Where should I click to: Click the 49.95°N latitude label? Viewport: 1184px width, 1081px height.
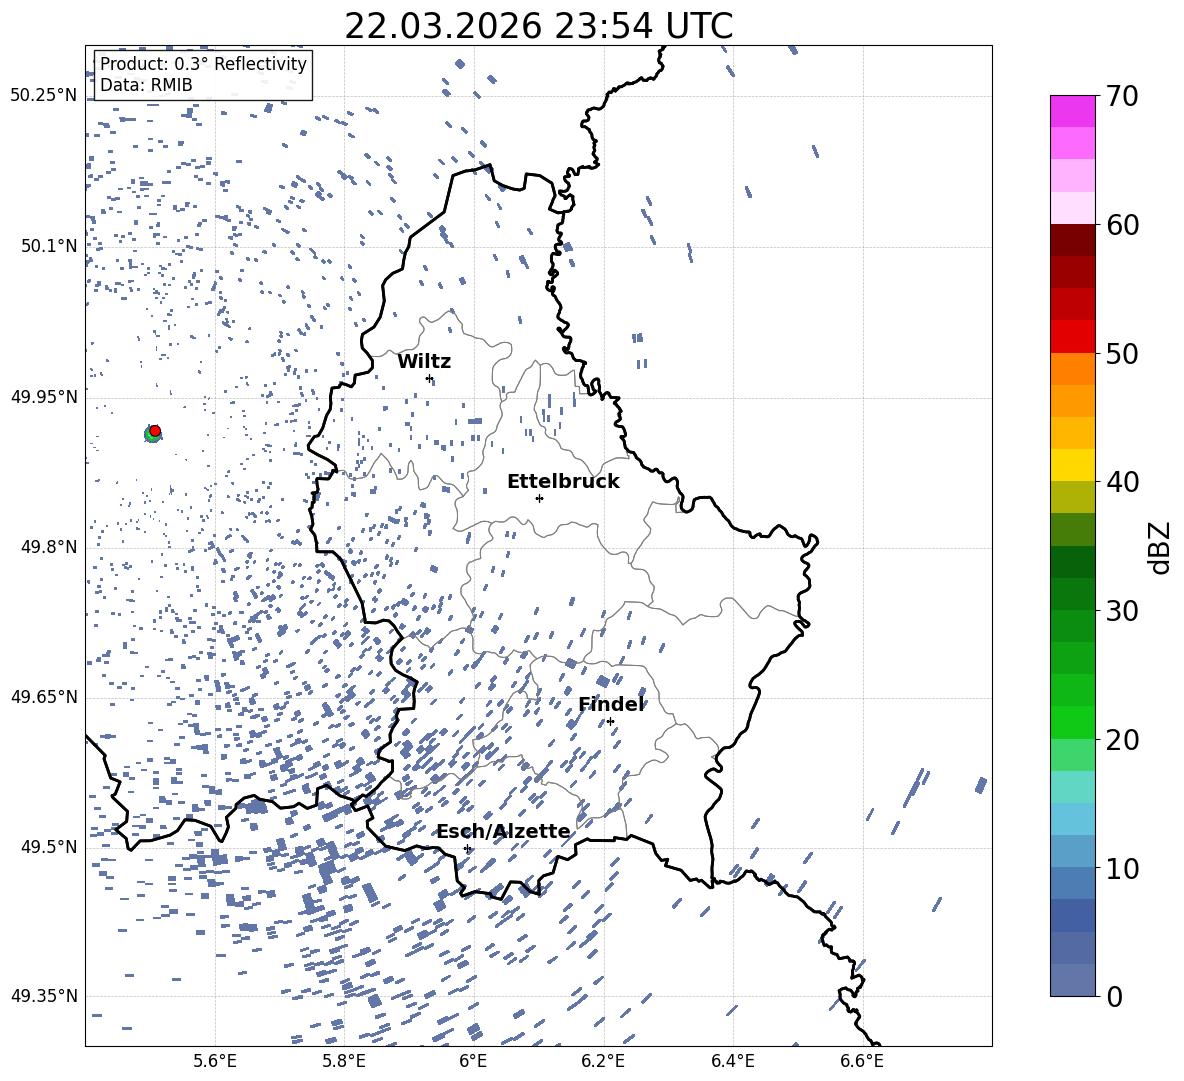point(44,396)
